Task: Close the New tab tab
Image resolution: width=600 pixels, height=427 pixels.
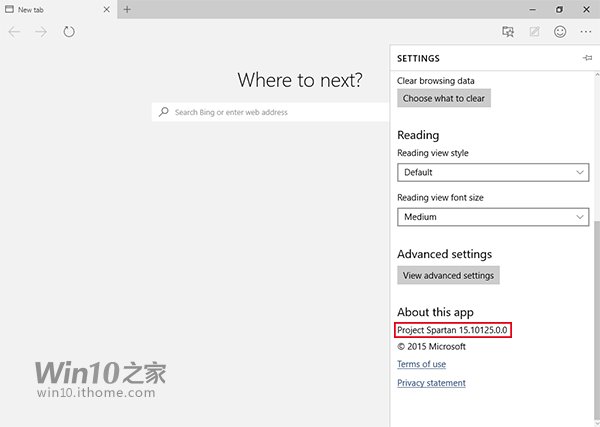Action: click(107, 9)
